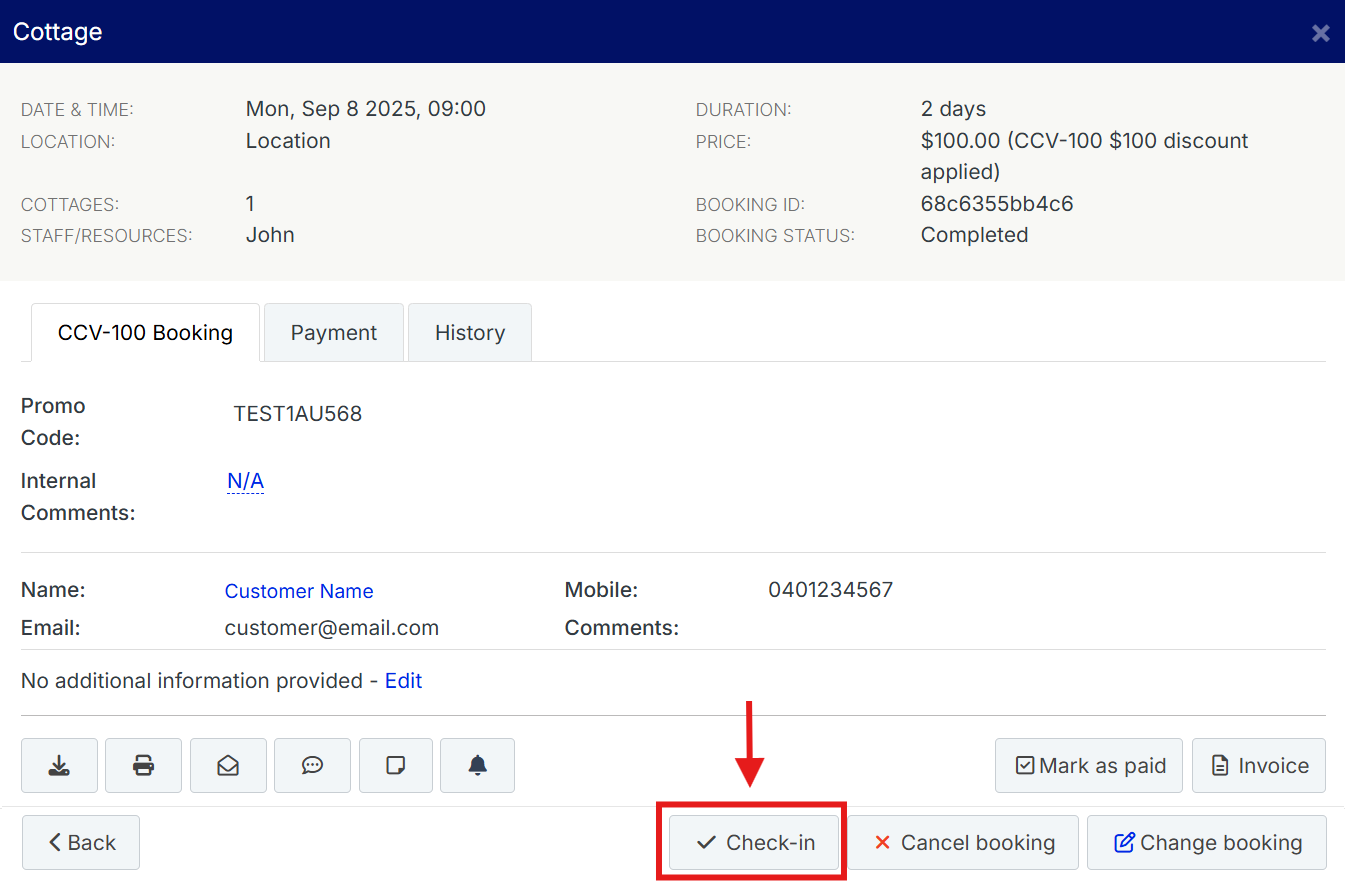The image size is (1345, 881).
Task: Click the Cancel booking button
Action: pos(963,843)
